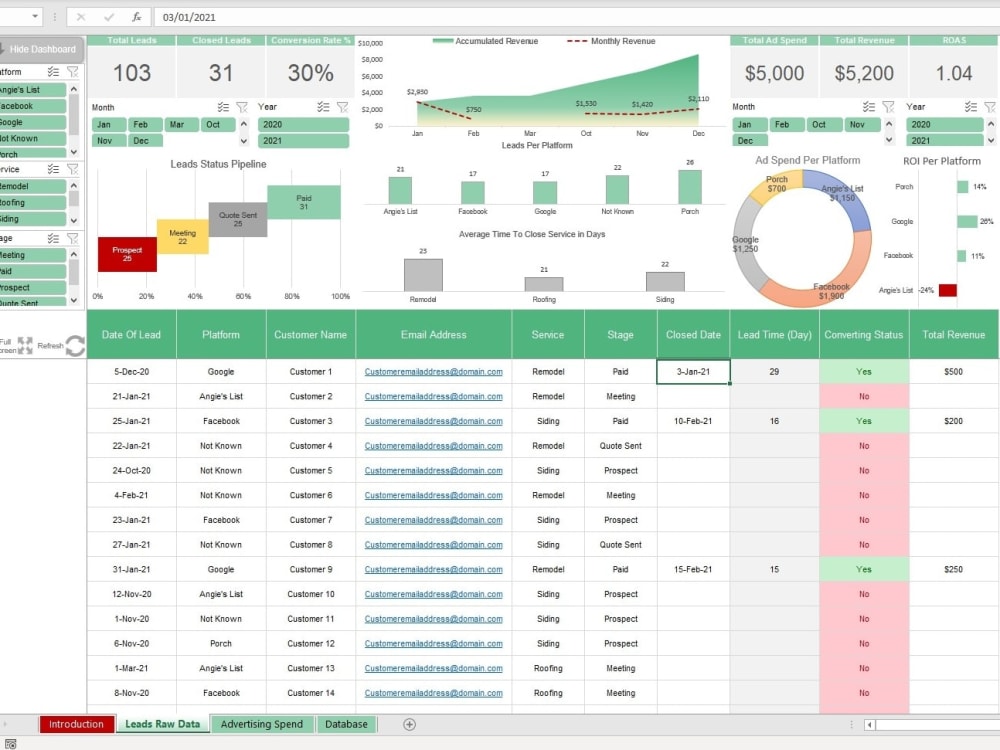Select Paid in Stage slicer
This screenshot has width=1000, height=750.
pos(32,271)
